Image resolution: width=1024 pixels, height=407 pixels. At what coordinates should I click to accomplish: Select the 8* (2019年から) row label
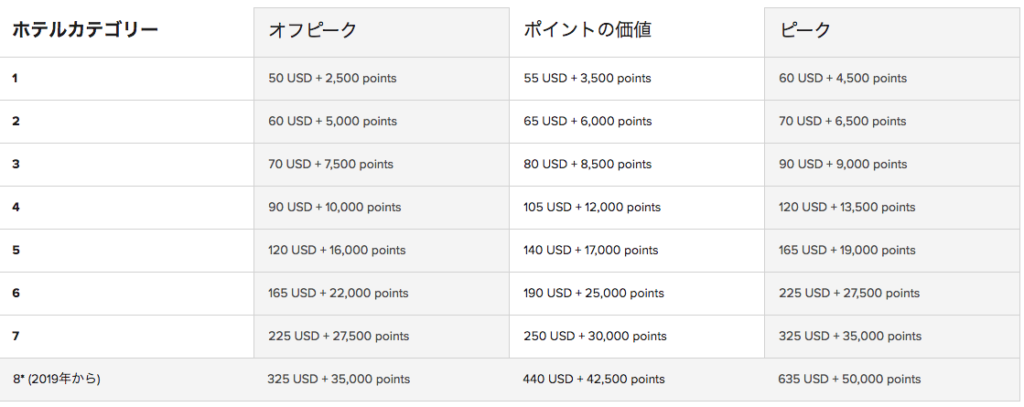click(x=56, y=379)
